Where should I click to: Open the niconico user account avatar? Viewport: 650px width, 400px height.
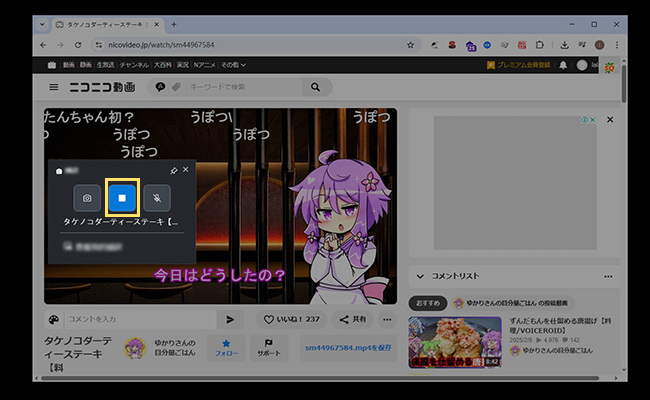tap(582, 65)
